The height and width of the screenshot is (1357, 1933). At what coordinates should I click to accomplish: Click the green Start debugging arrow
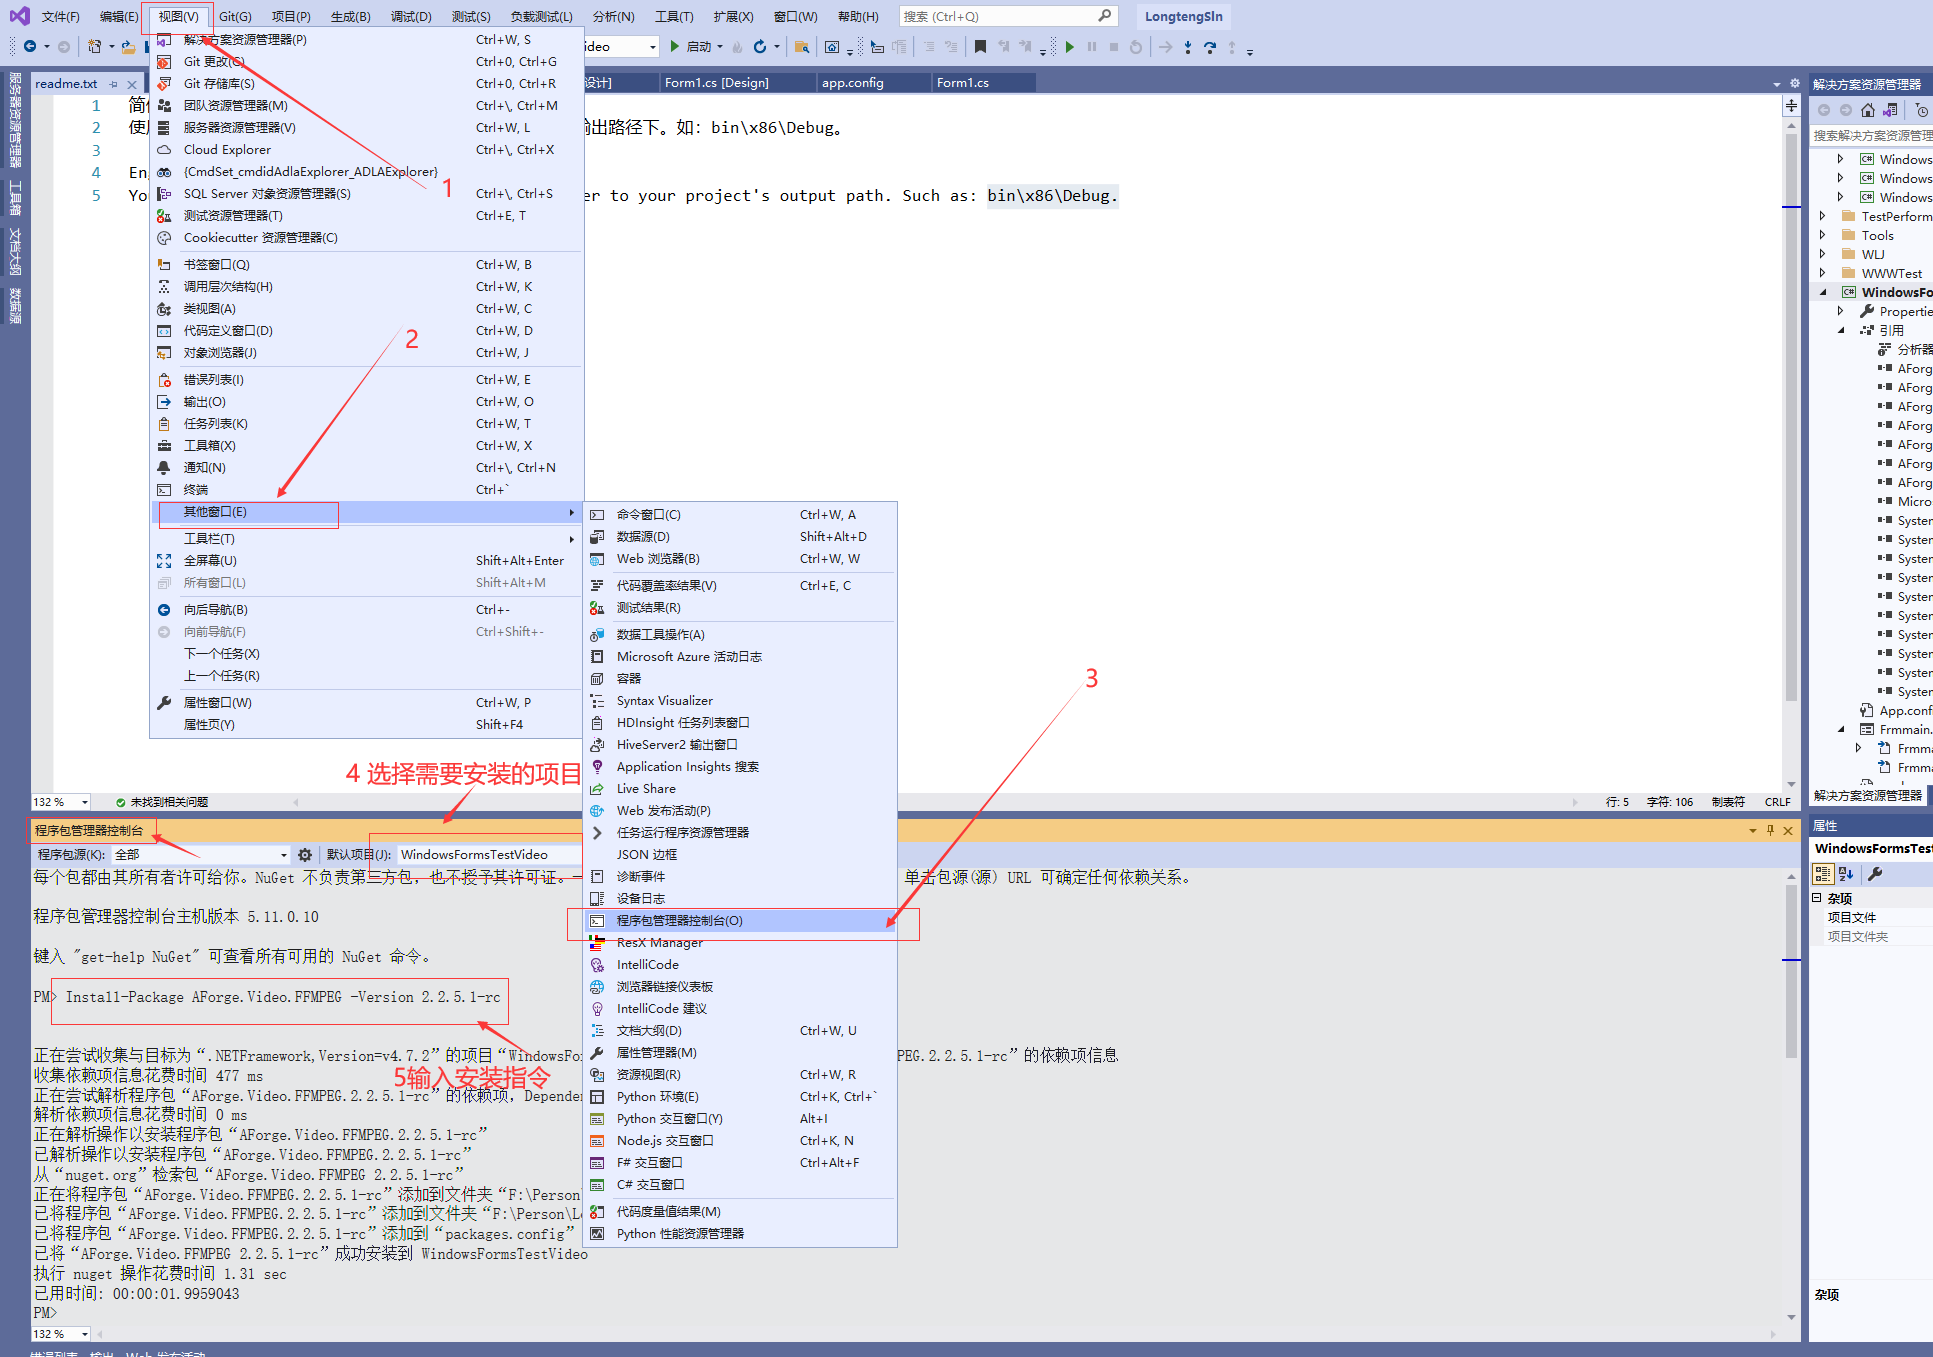pos(675,47)
